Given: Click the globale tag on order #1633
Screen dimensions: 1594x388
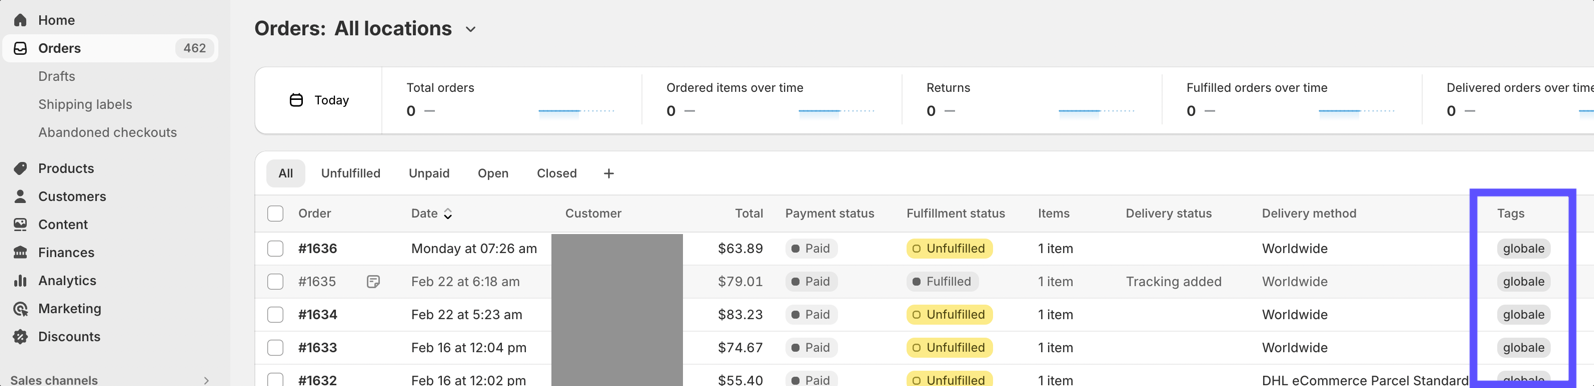Looking at the screenshot, I should click(x=1523, y=347).
